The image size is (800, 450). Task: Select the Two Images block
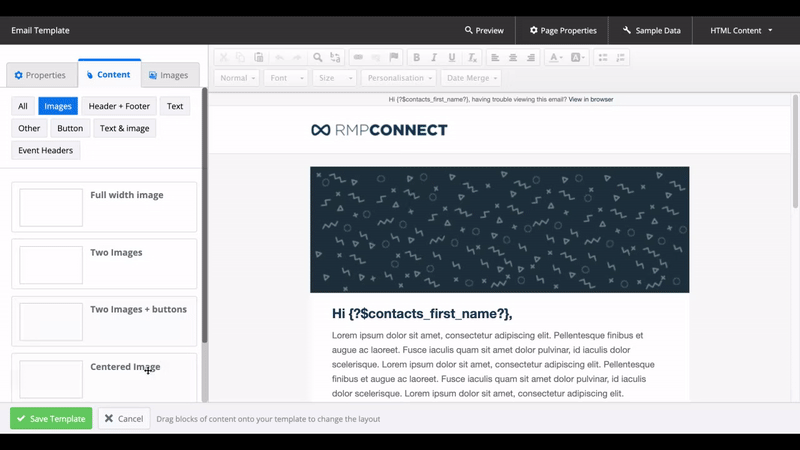point(104,264)
